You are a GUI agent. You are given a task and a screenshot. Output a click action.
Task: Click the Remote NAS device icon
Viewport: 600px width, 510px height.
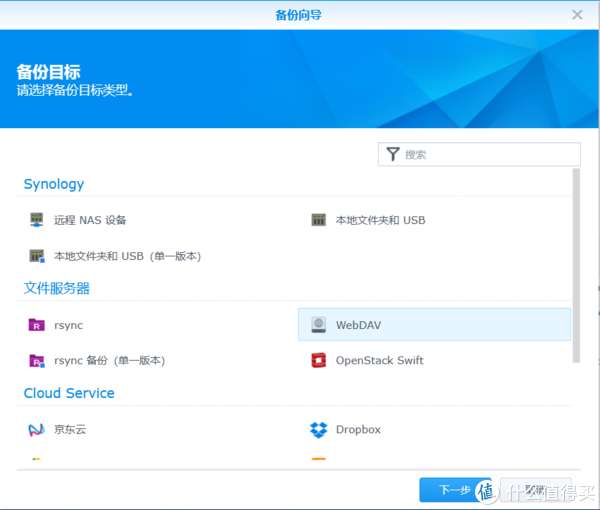[x=37, y=220]
